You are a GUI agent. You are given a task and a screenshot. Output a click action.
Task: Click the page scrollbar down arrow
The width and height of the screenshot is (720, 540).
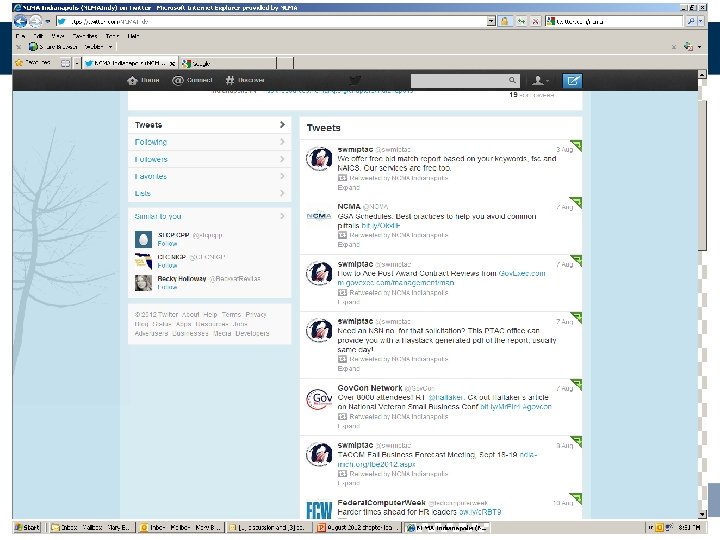702,514
